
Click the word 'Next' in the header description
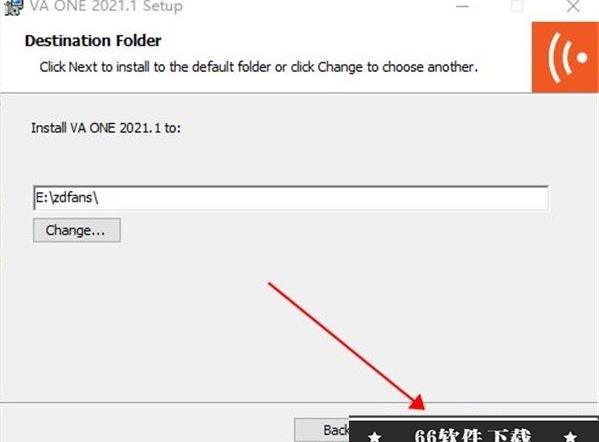tap(83, 67)
